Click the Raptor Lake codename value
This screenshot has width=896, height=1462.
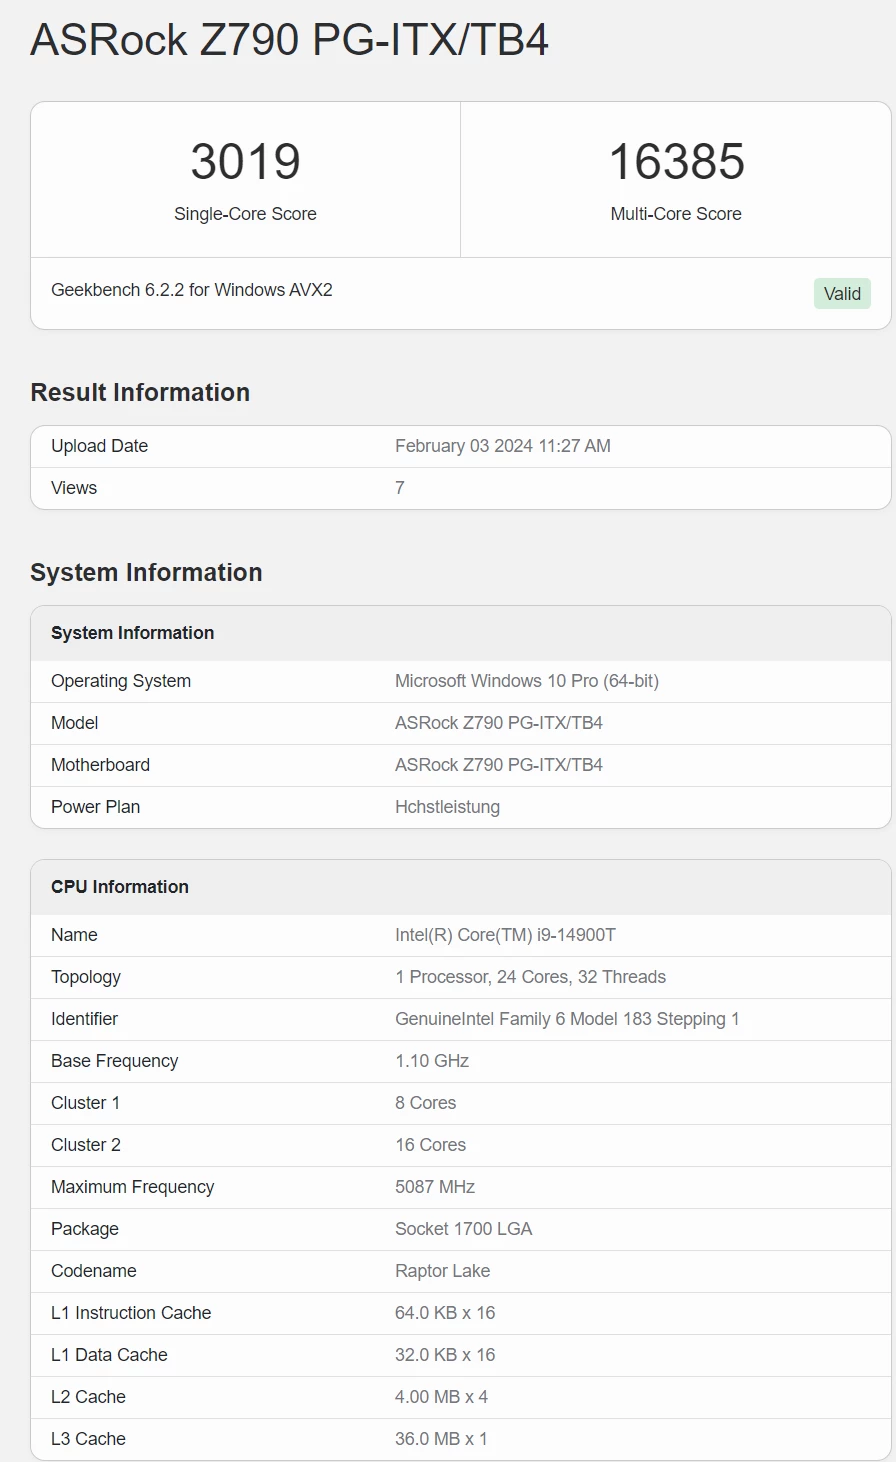pos(442,1271)
